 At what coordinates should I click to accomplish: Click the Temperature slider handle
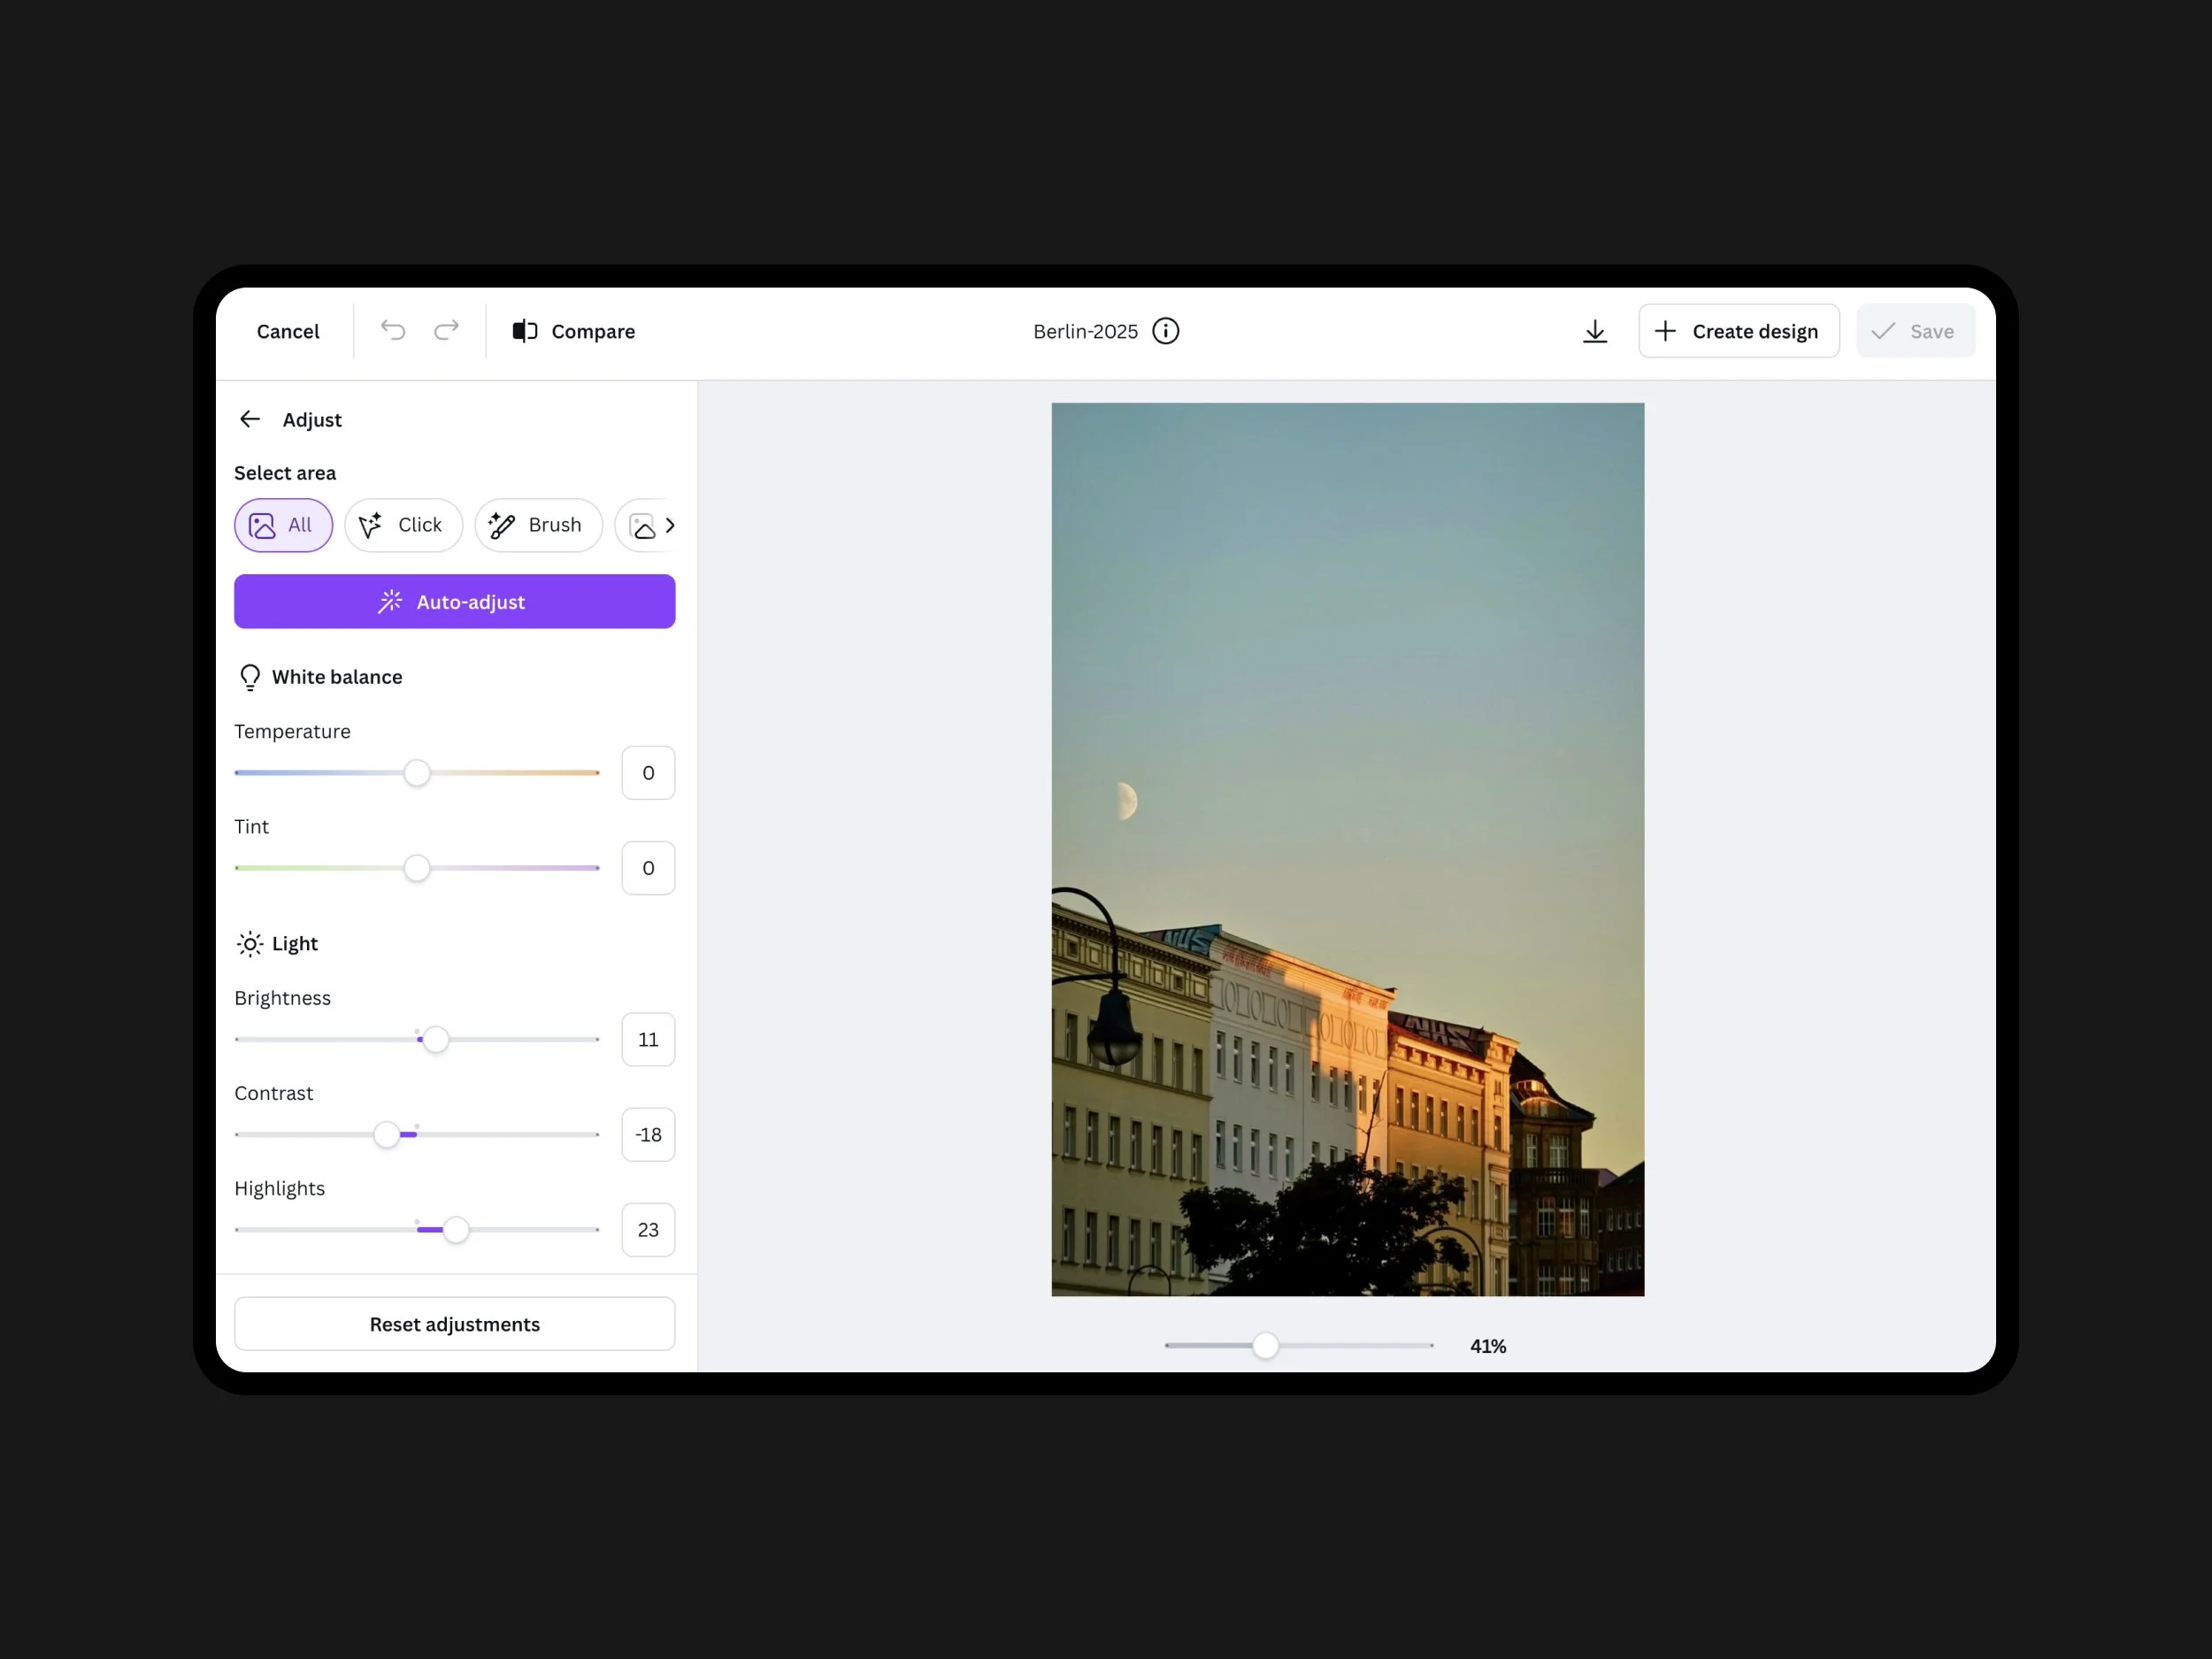click(x=417, y=773)
